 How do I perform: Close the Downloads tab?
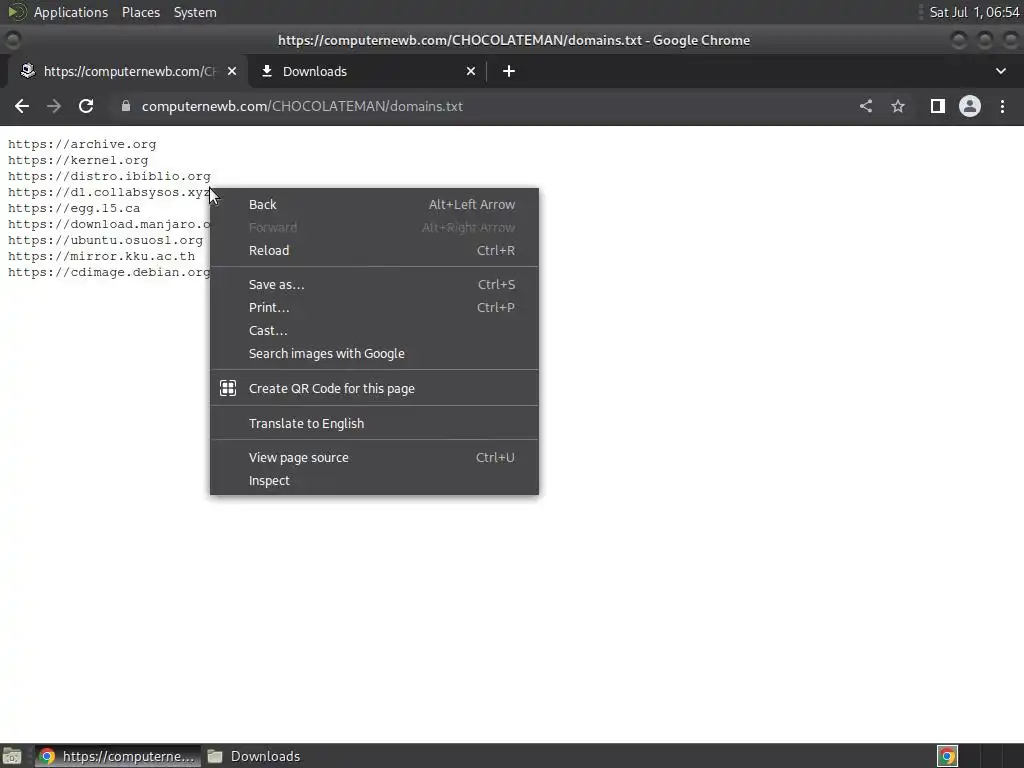[x=471, y=71]
